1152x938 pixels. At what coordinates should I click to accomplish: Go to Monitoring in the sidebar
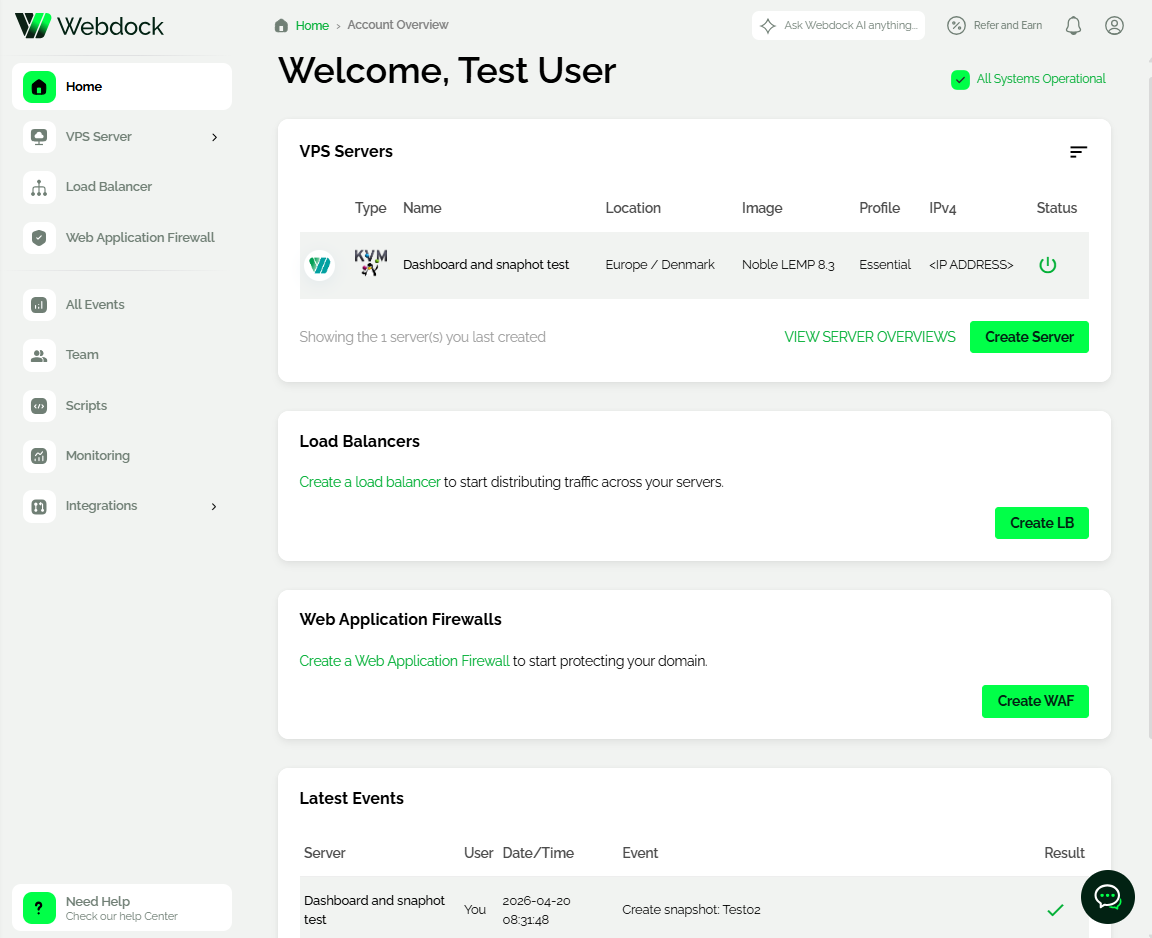97,456
